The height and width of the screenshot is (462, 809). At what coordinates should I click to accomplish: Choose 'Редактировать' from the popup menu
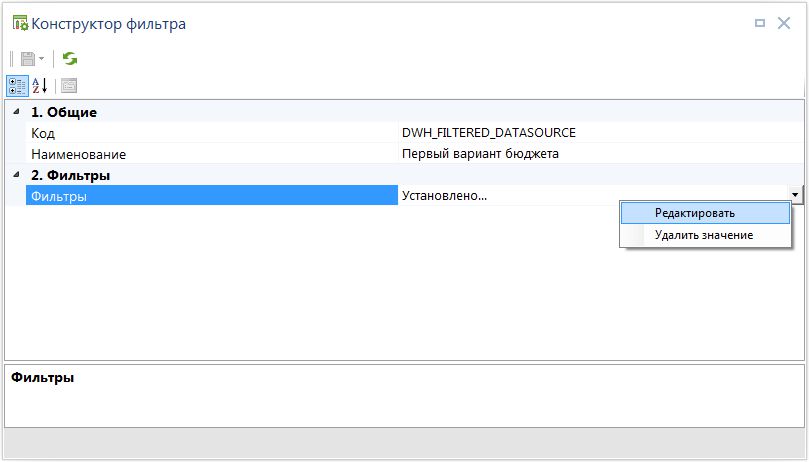pyautogui.click(x=695, y=213)
